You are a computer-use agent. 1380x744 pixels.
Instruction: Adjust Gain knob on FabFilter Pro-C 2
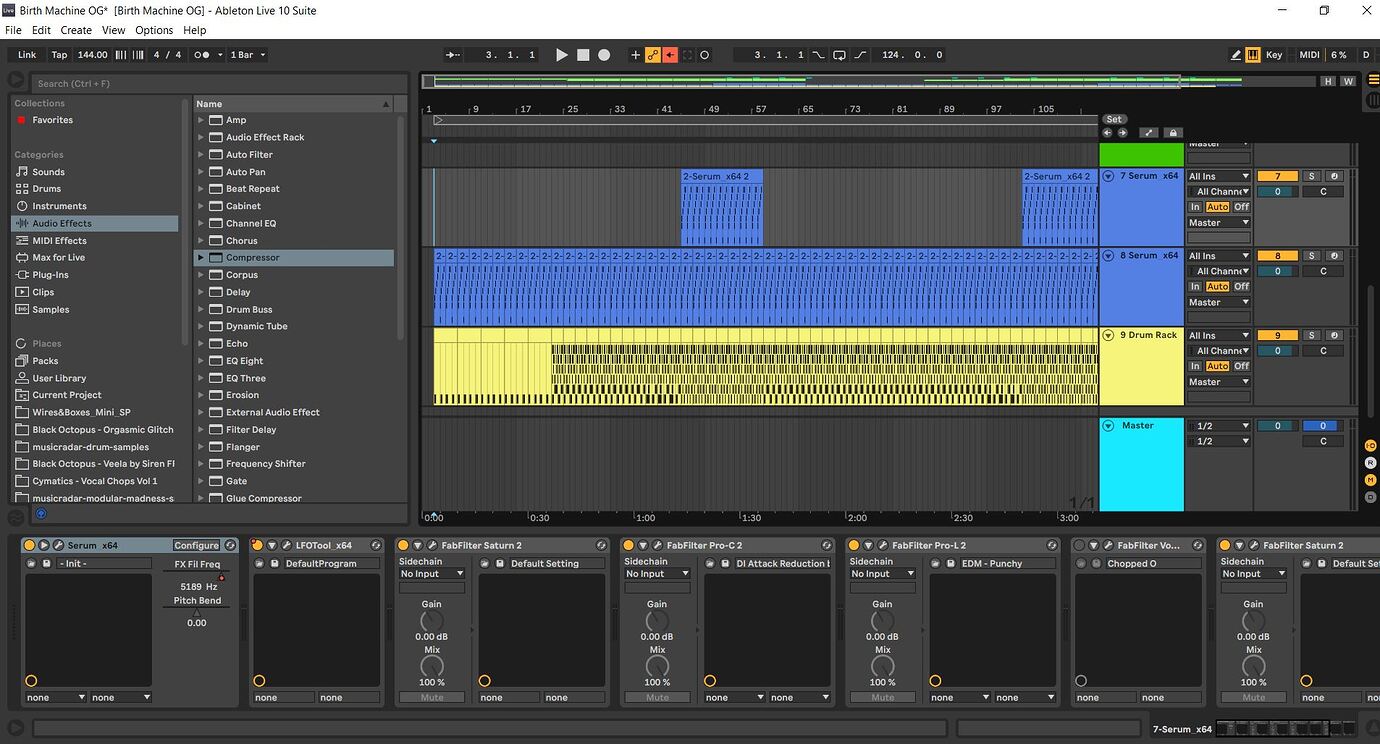[657, 621]
